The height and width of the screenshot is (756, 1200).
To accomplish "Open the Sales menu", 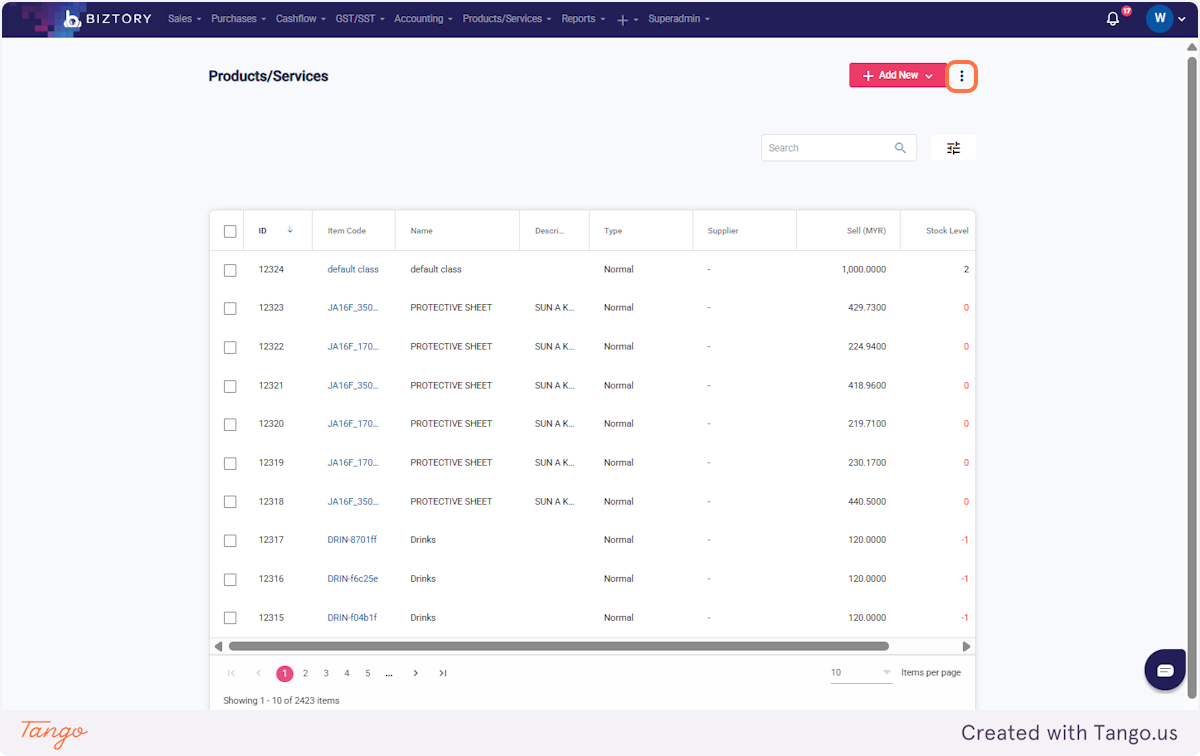I will coord(184,19).
